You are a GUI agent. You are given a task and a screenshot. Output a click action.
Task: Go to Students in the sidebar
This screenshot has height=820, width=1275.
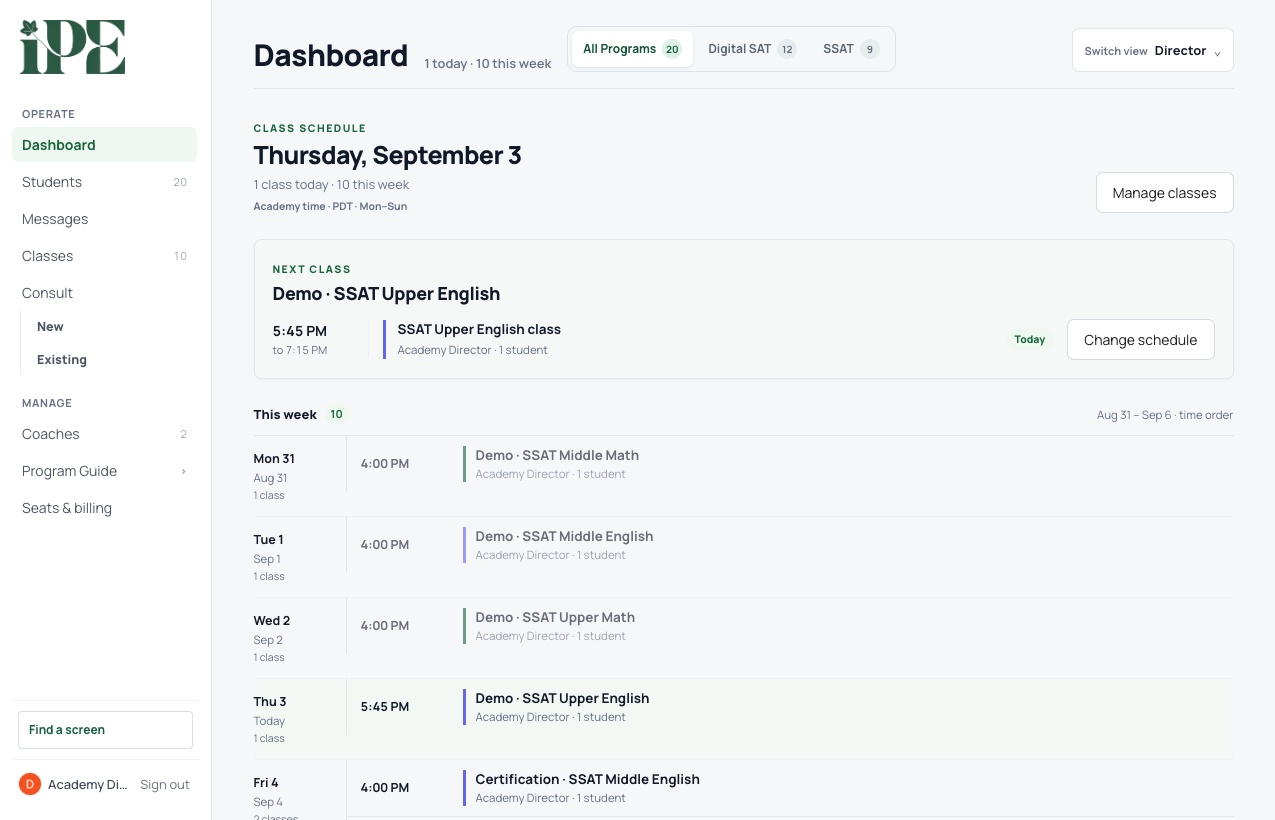(x=104, y=182)
